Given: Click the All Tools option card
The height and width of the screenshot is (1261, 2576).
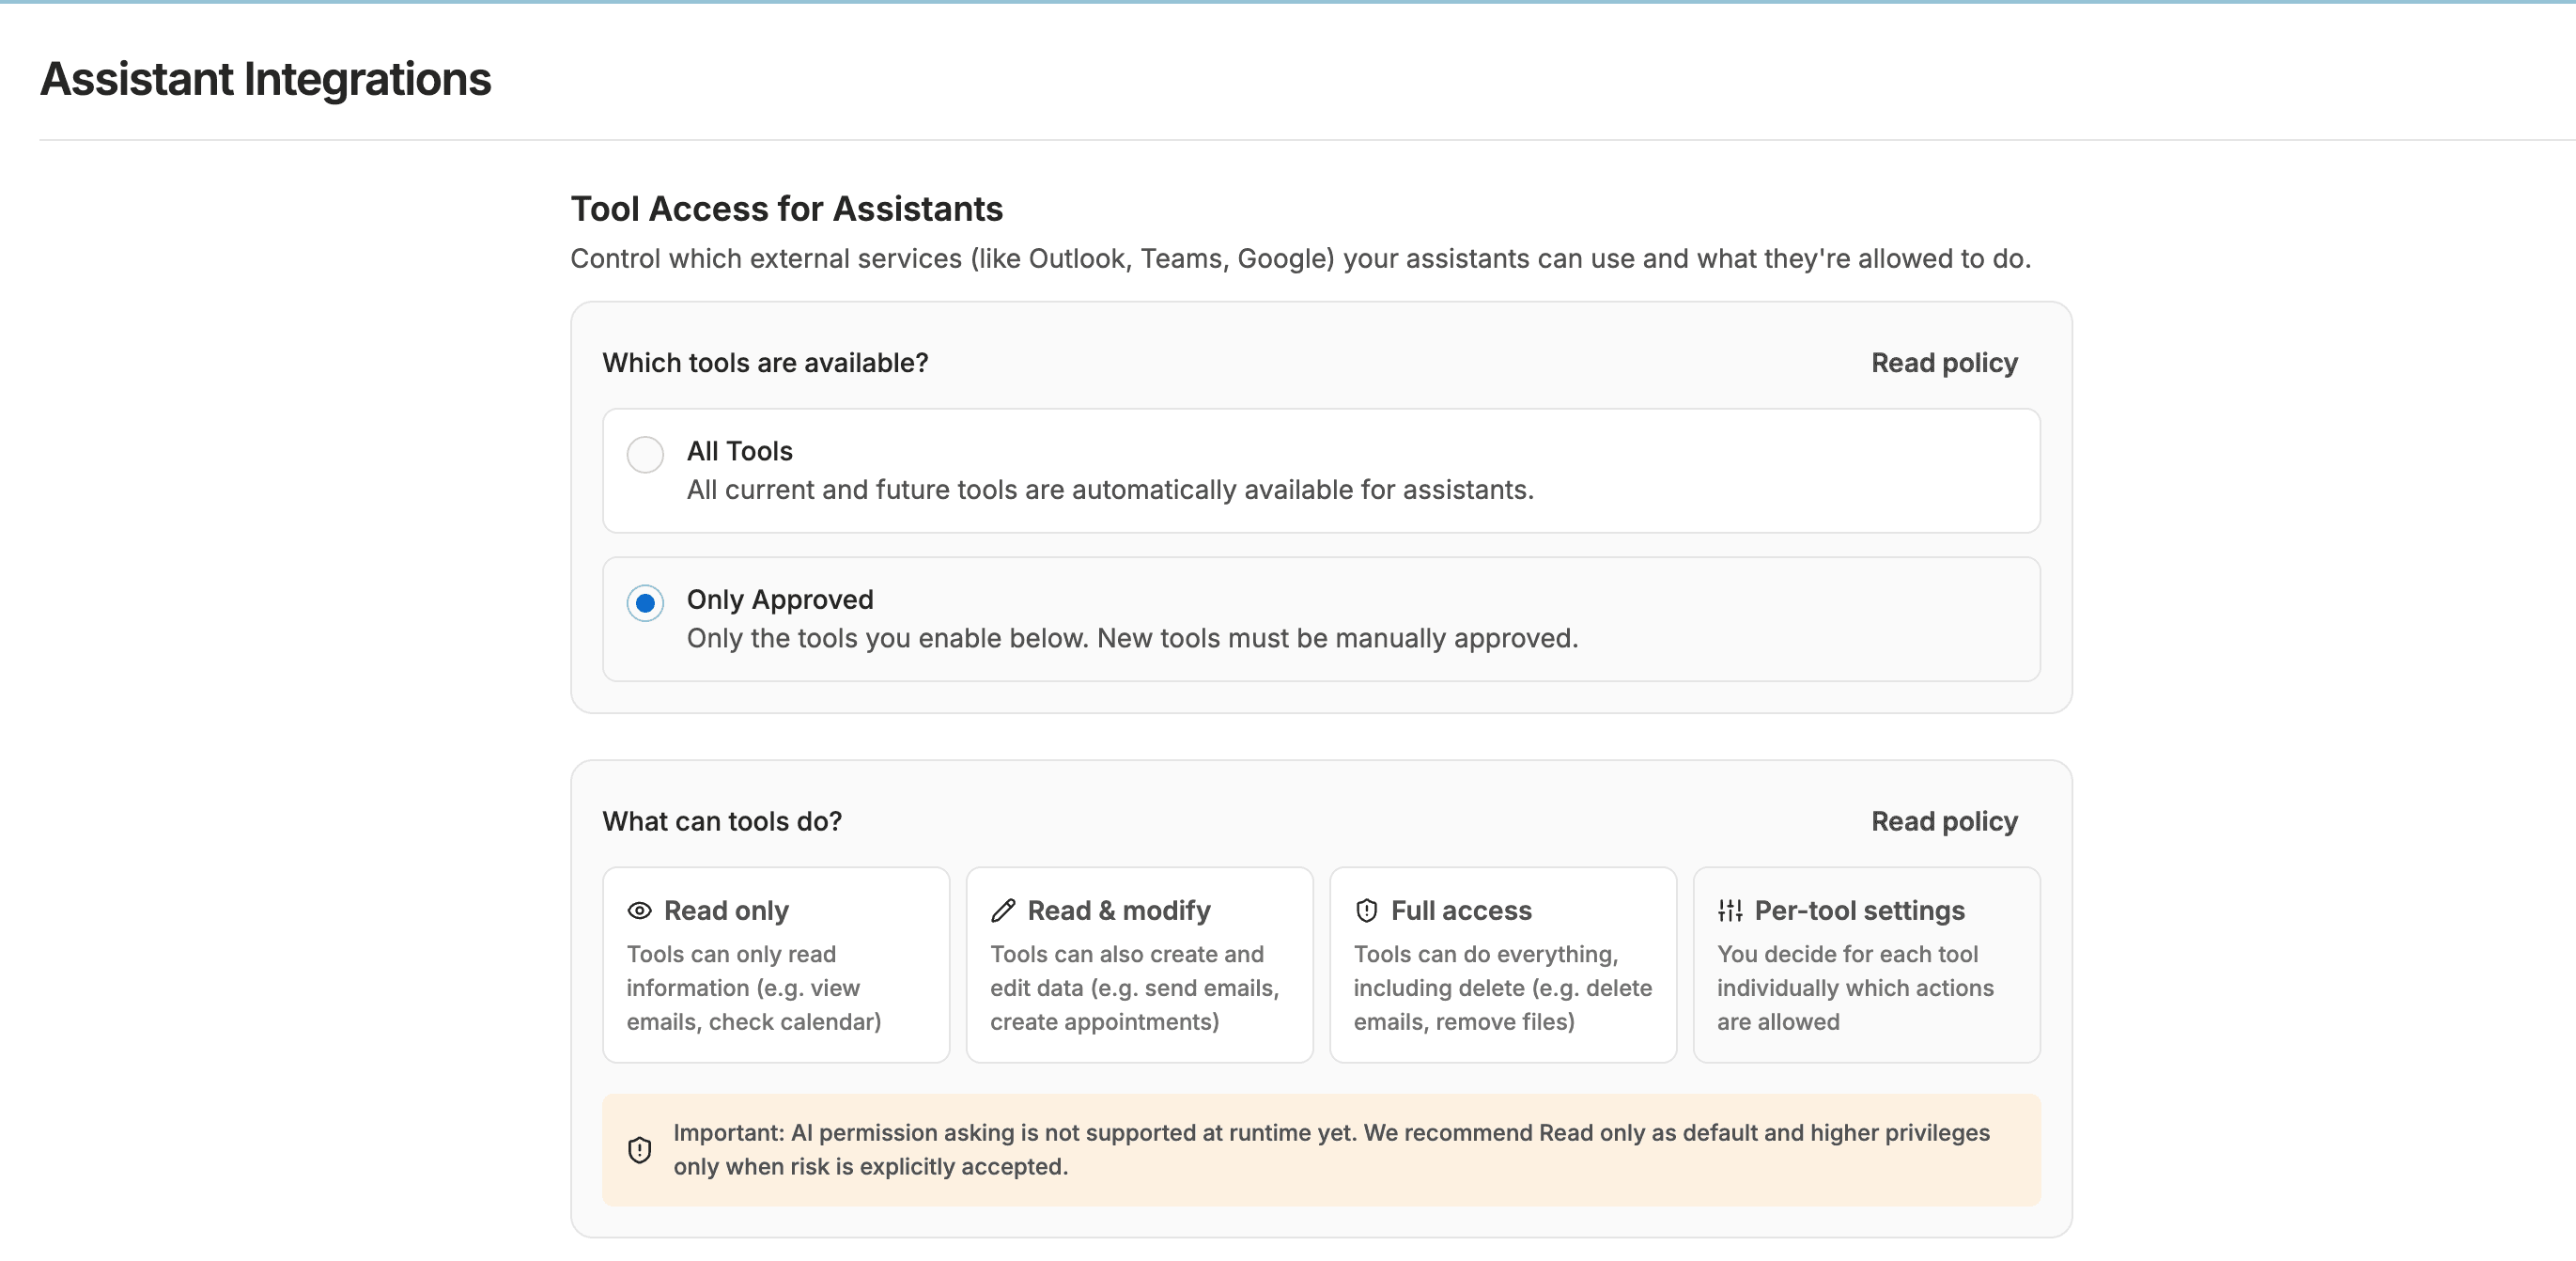Looking at the screenshot, I should [x=1320, y=470].
